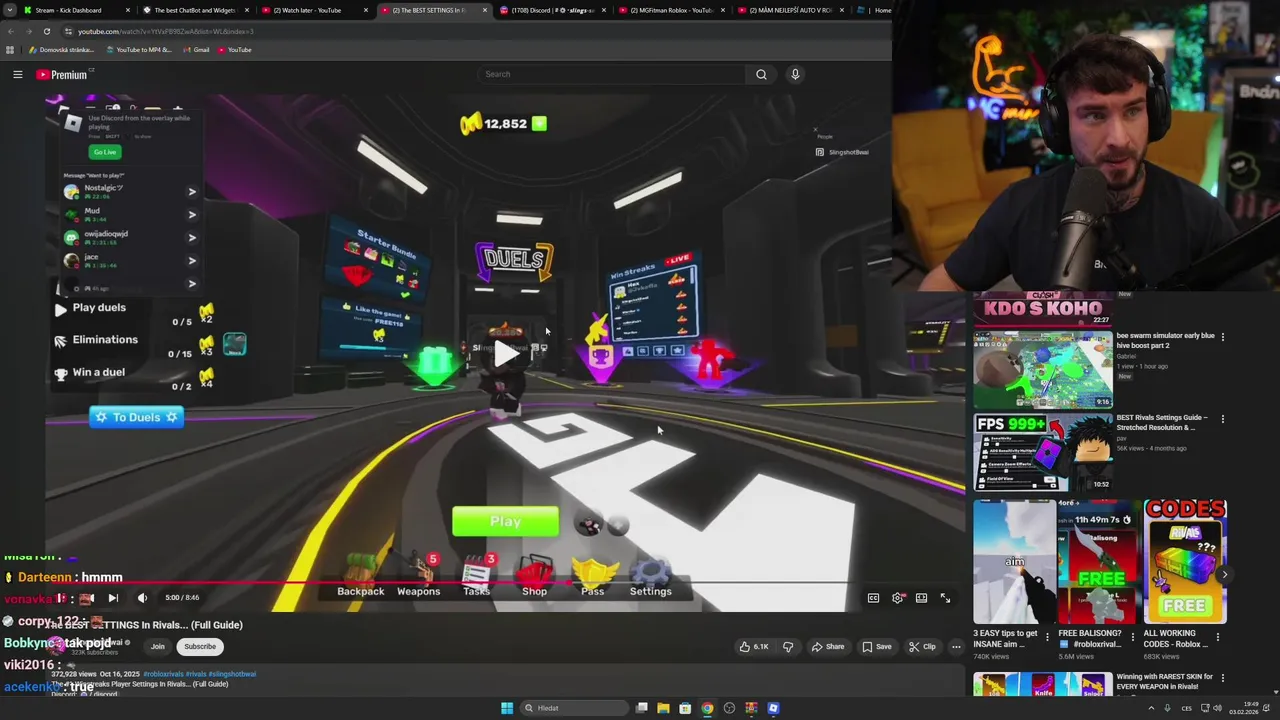Like the video with 6.1K likes
Image resolution: width=1280 pixels, height=720 pixels.
[753, 647]
